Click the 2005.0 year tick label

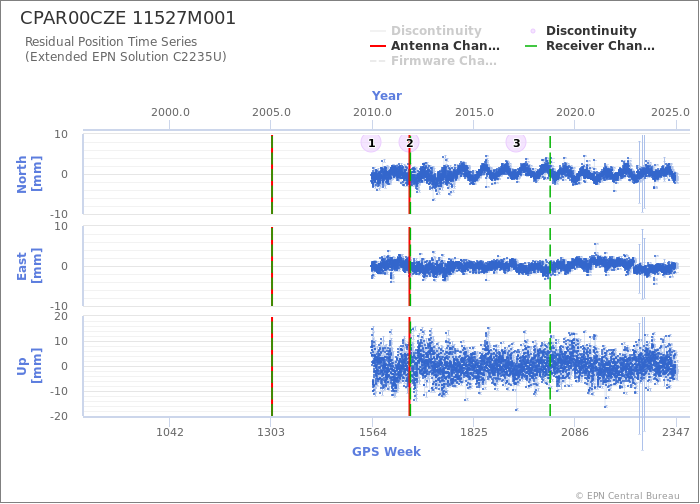pyautogui.click(x=271, y=112)
